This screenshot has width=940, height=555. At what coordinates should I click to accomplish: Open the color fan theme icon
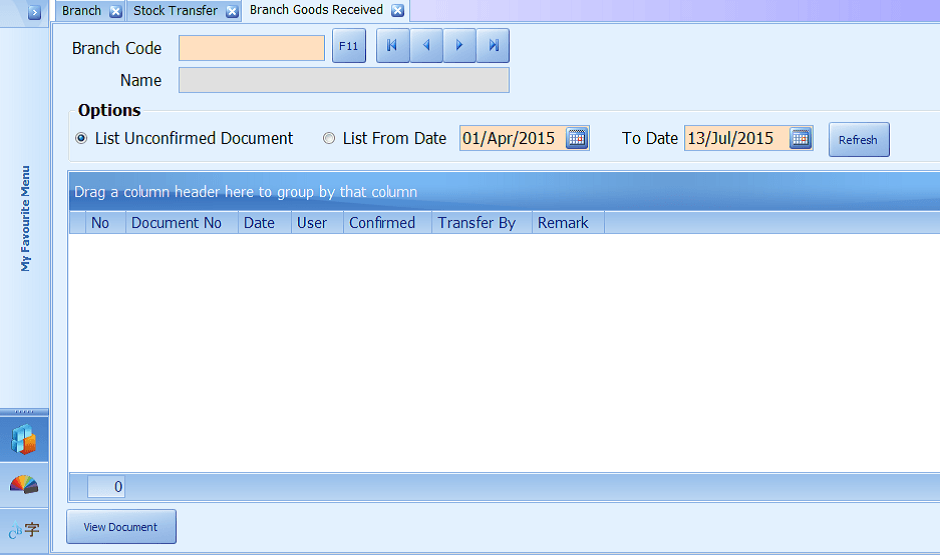point(24,484)
